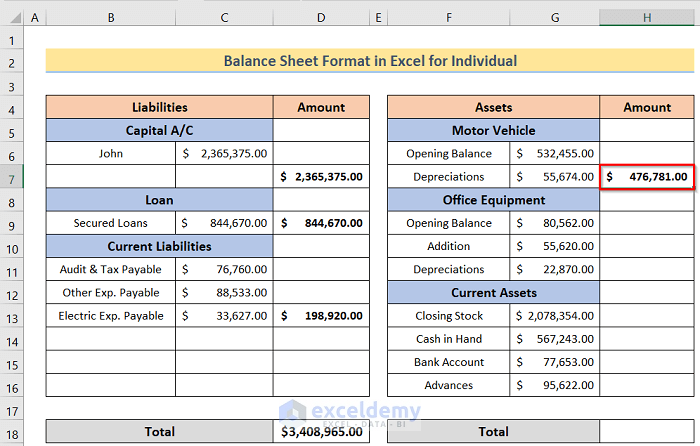
Task: Select the Audit & Tax Payable cell
Action: [x=110, y=269]
